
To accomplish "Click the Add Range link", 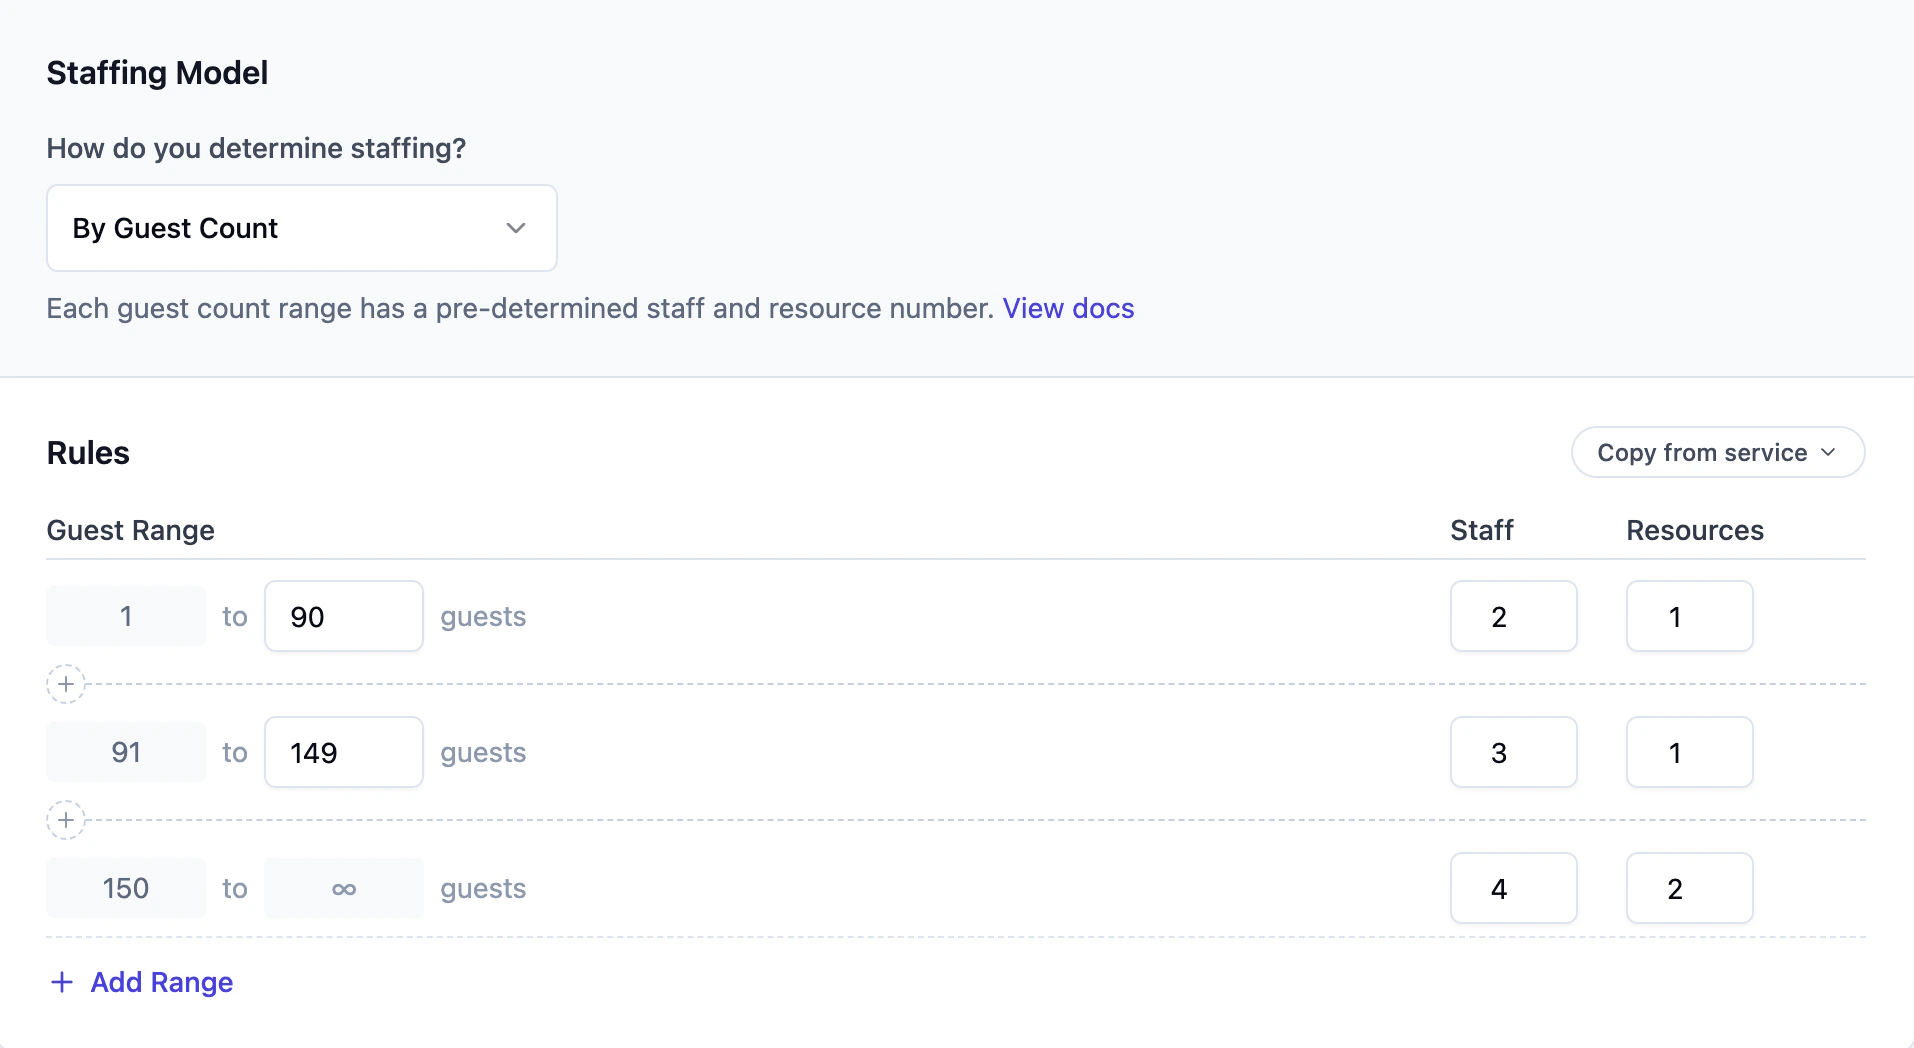I will [161, 982].
